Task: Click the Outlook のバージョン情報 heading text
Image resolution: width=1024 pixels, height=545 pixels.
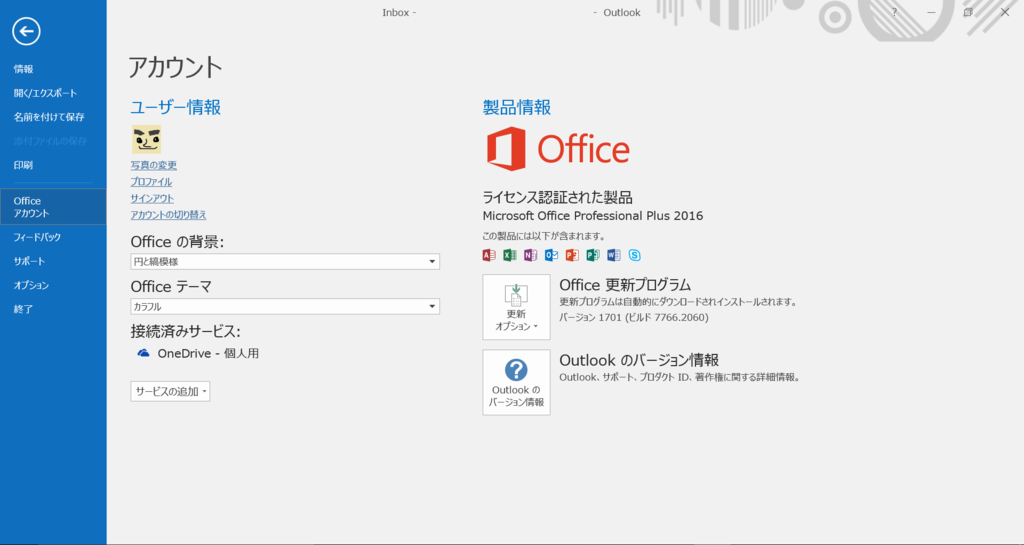Action: coord(639,360)
